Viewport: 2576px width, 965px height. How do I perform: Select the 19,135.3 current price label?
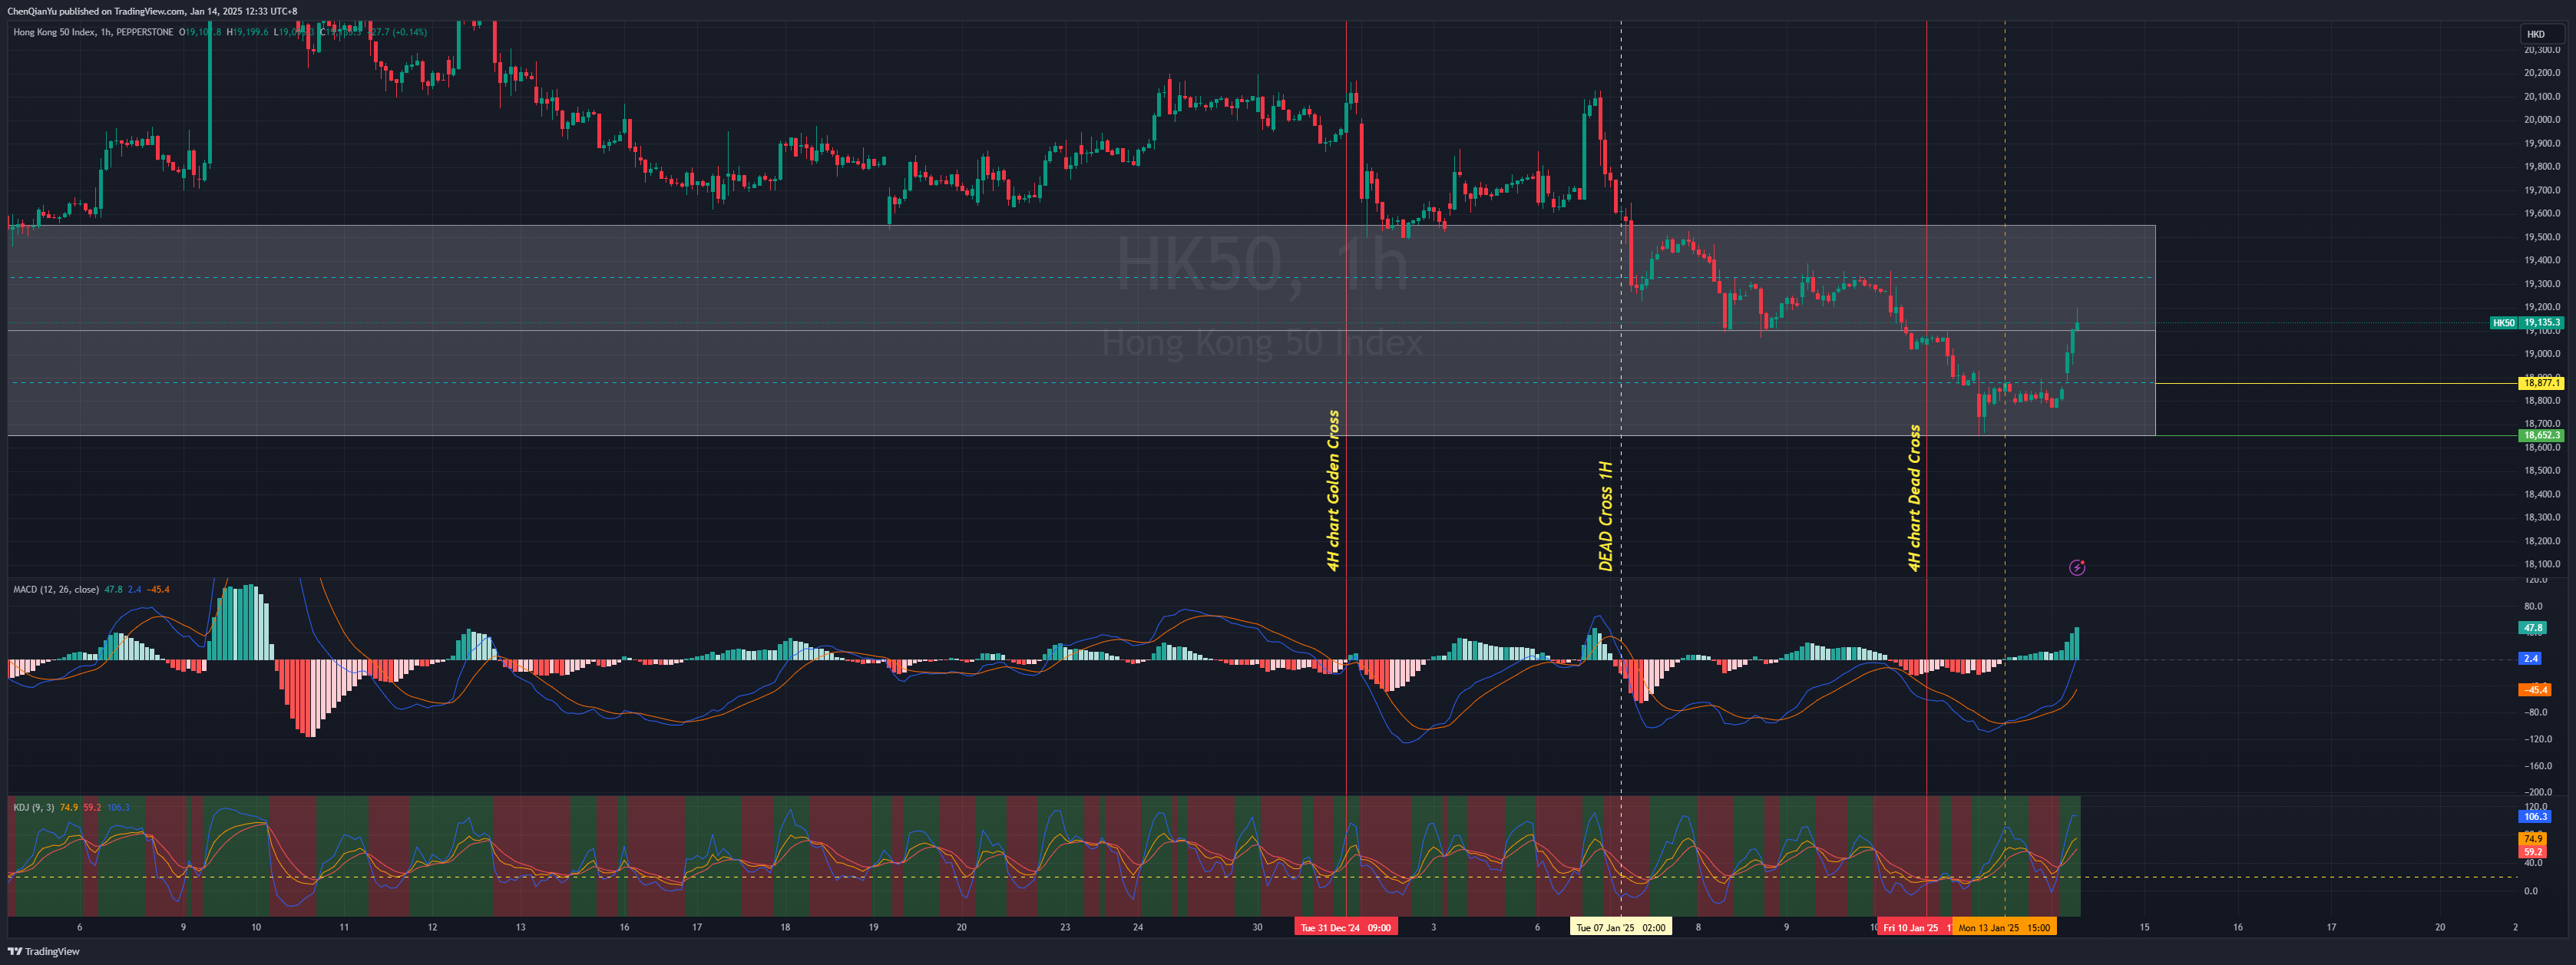pos(2541,323)
